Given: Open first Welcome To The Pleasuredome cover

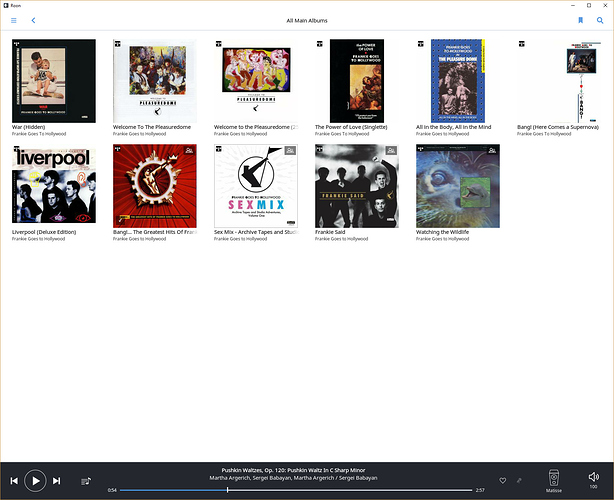Looking at the screenshot, I should [155, 81].
